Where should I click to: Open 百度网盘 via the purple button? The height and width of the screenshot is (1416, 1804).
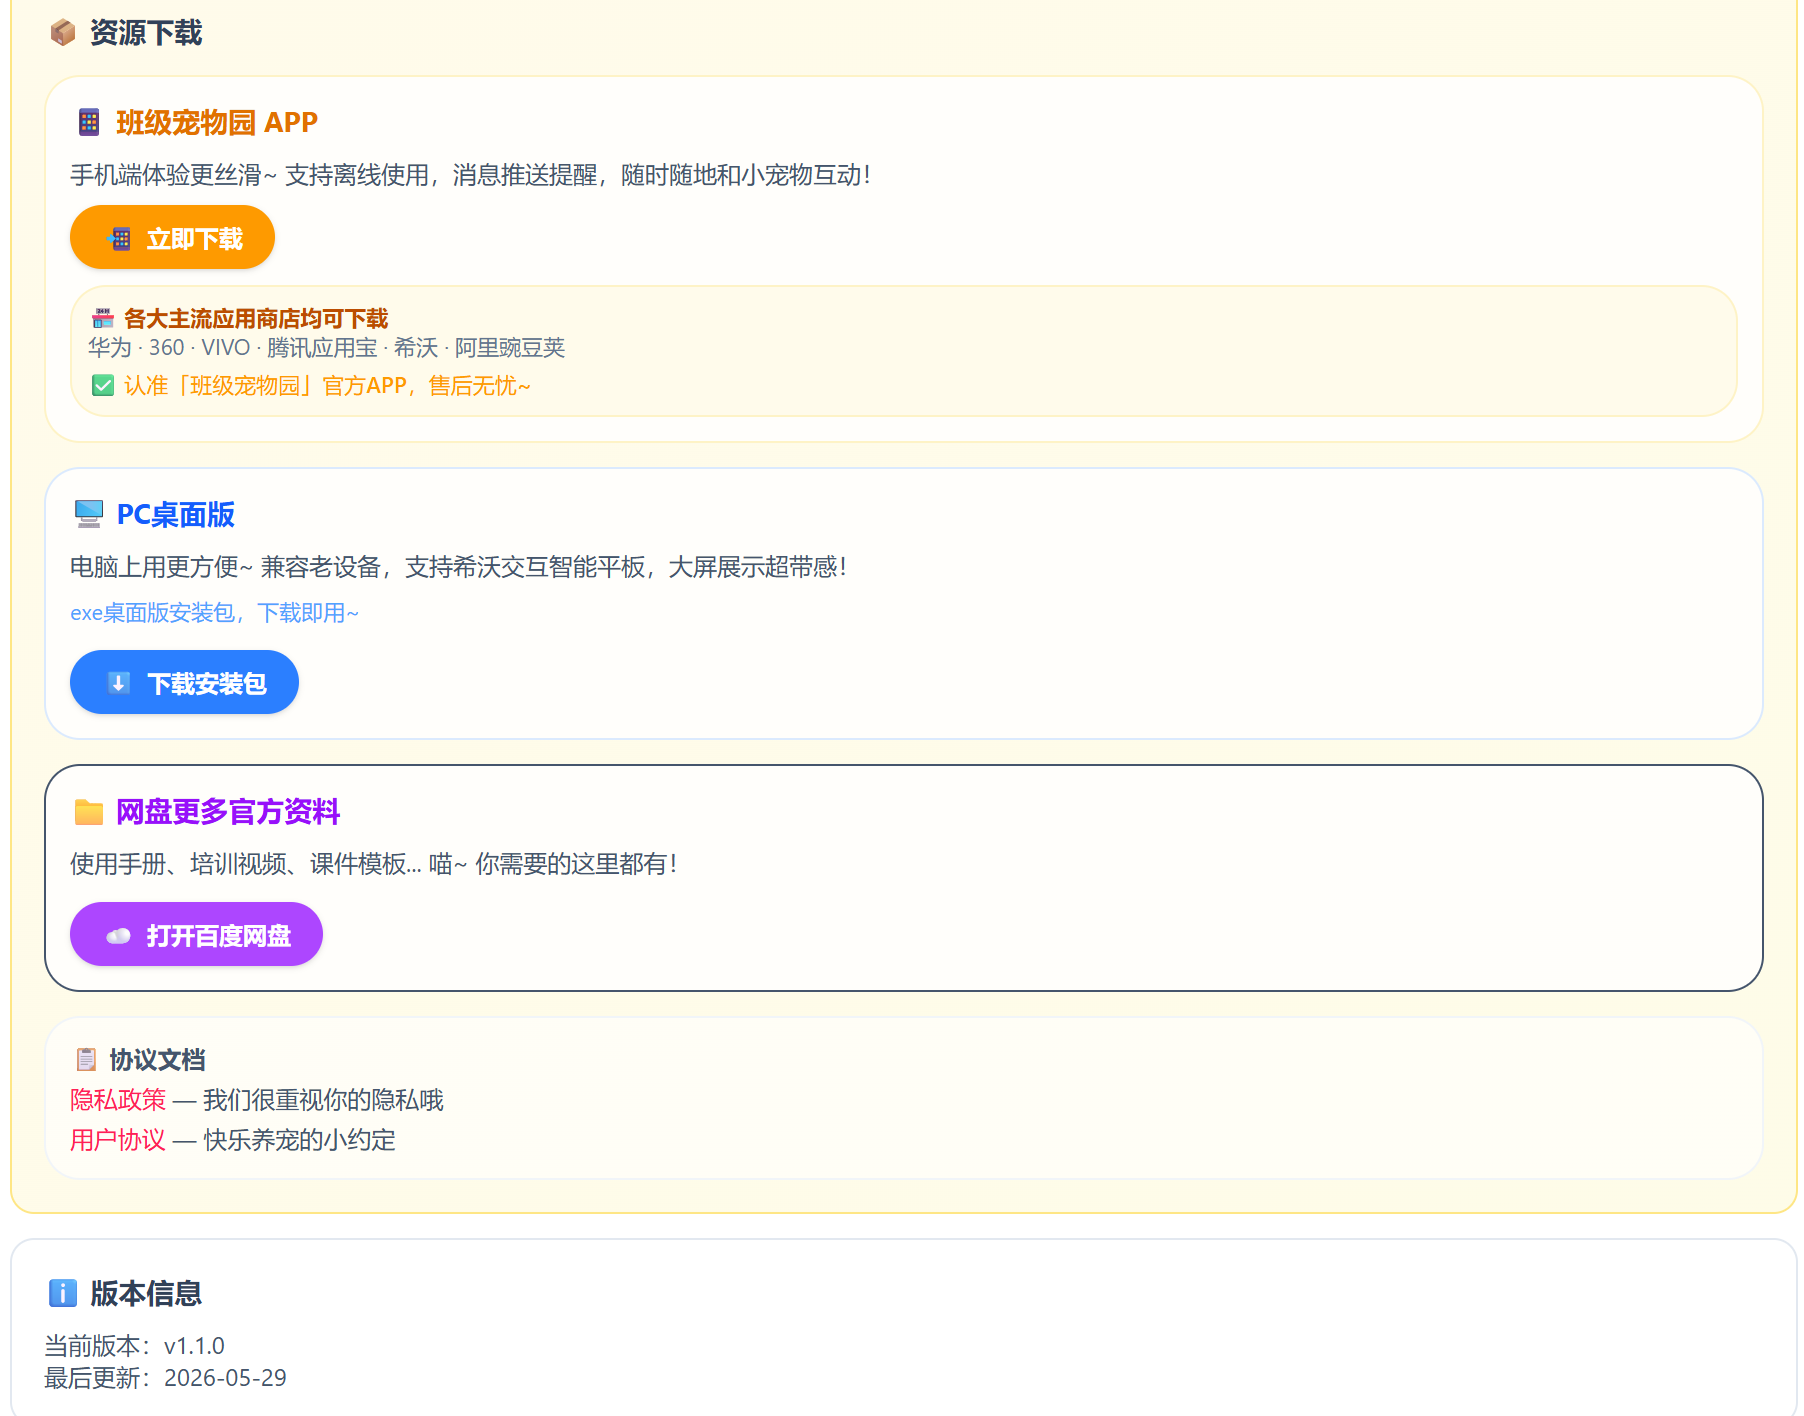tap(196, 935)
